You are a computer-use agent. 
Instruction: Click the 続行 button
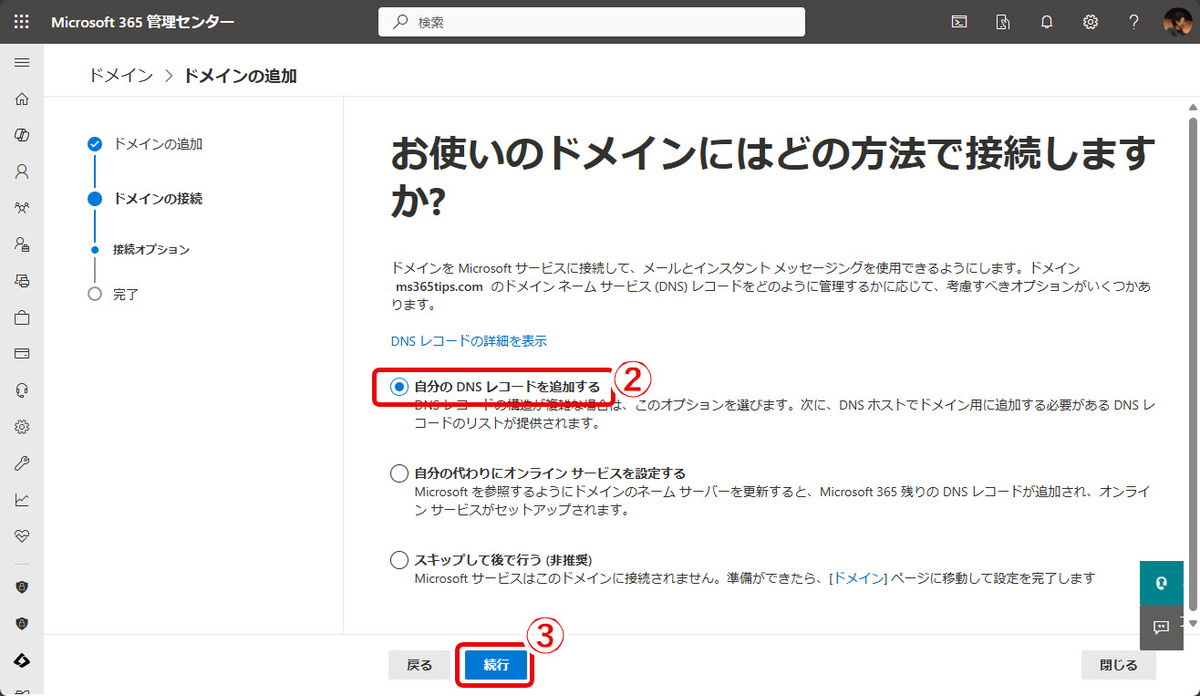click(496, 665)
